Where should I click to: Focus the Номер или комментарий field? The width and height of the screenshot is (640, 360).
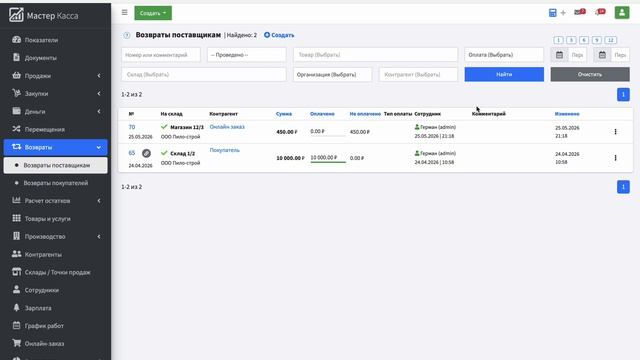pos(161,55)
